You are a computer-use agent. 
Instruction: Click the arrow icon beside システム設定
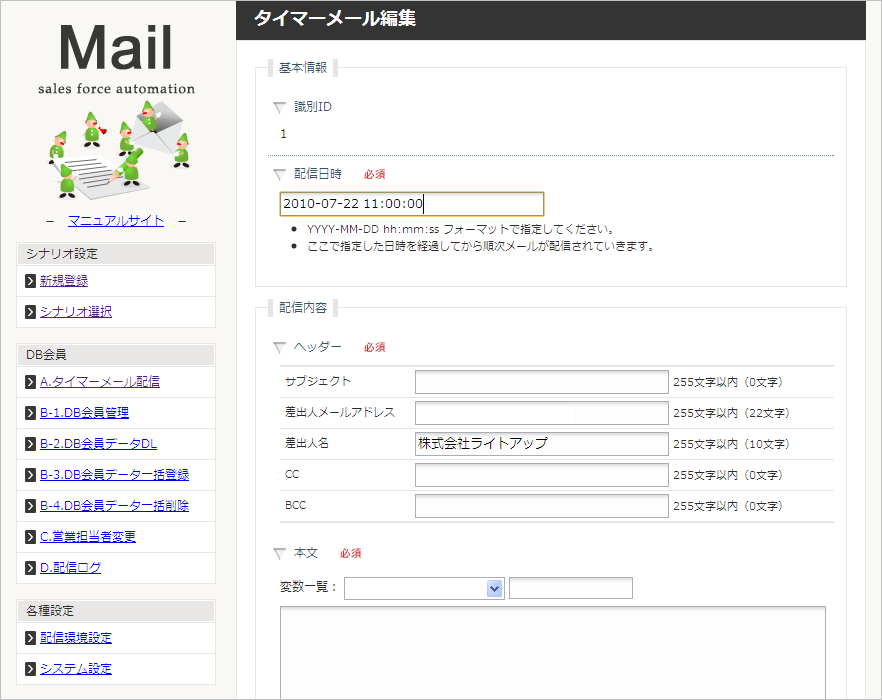click(x=31, y=669)
